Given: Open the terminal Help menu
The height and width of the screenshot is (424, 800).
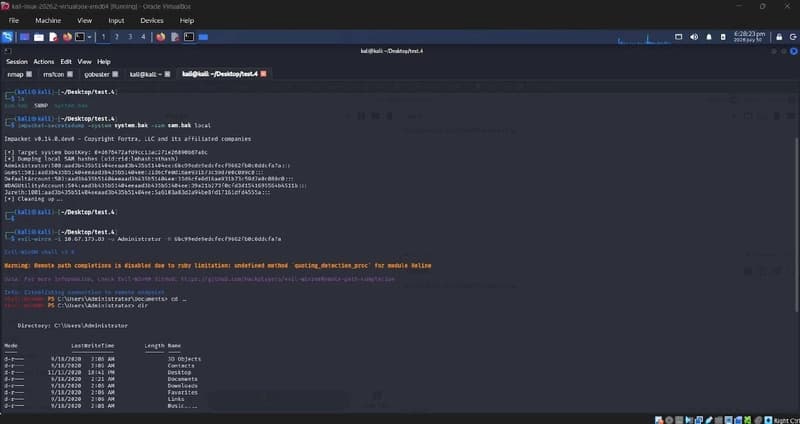Looking at the screenshot, I should pos(104,61).
